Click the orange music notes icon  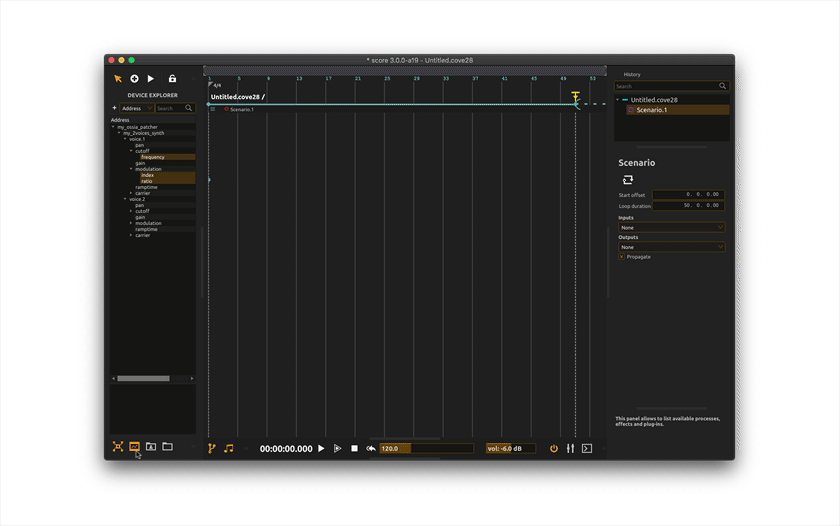click(229, 448)
